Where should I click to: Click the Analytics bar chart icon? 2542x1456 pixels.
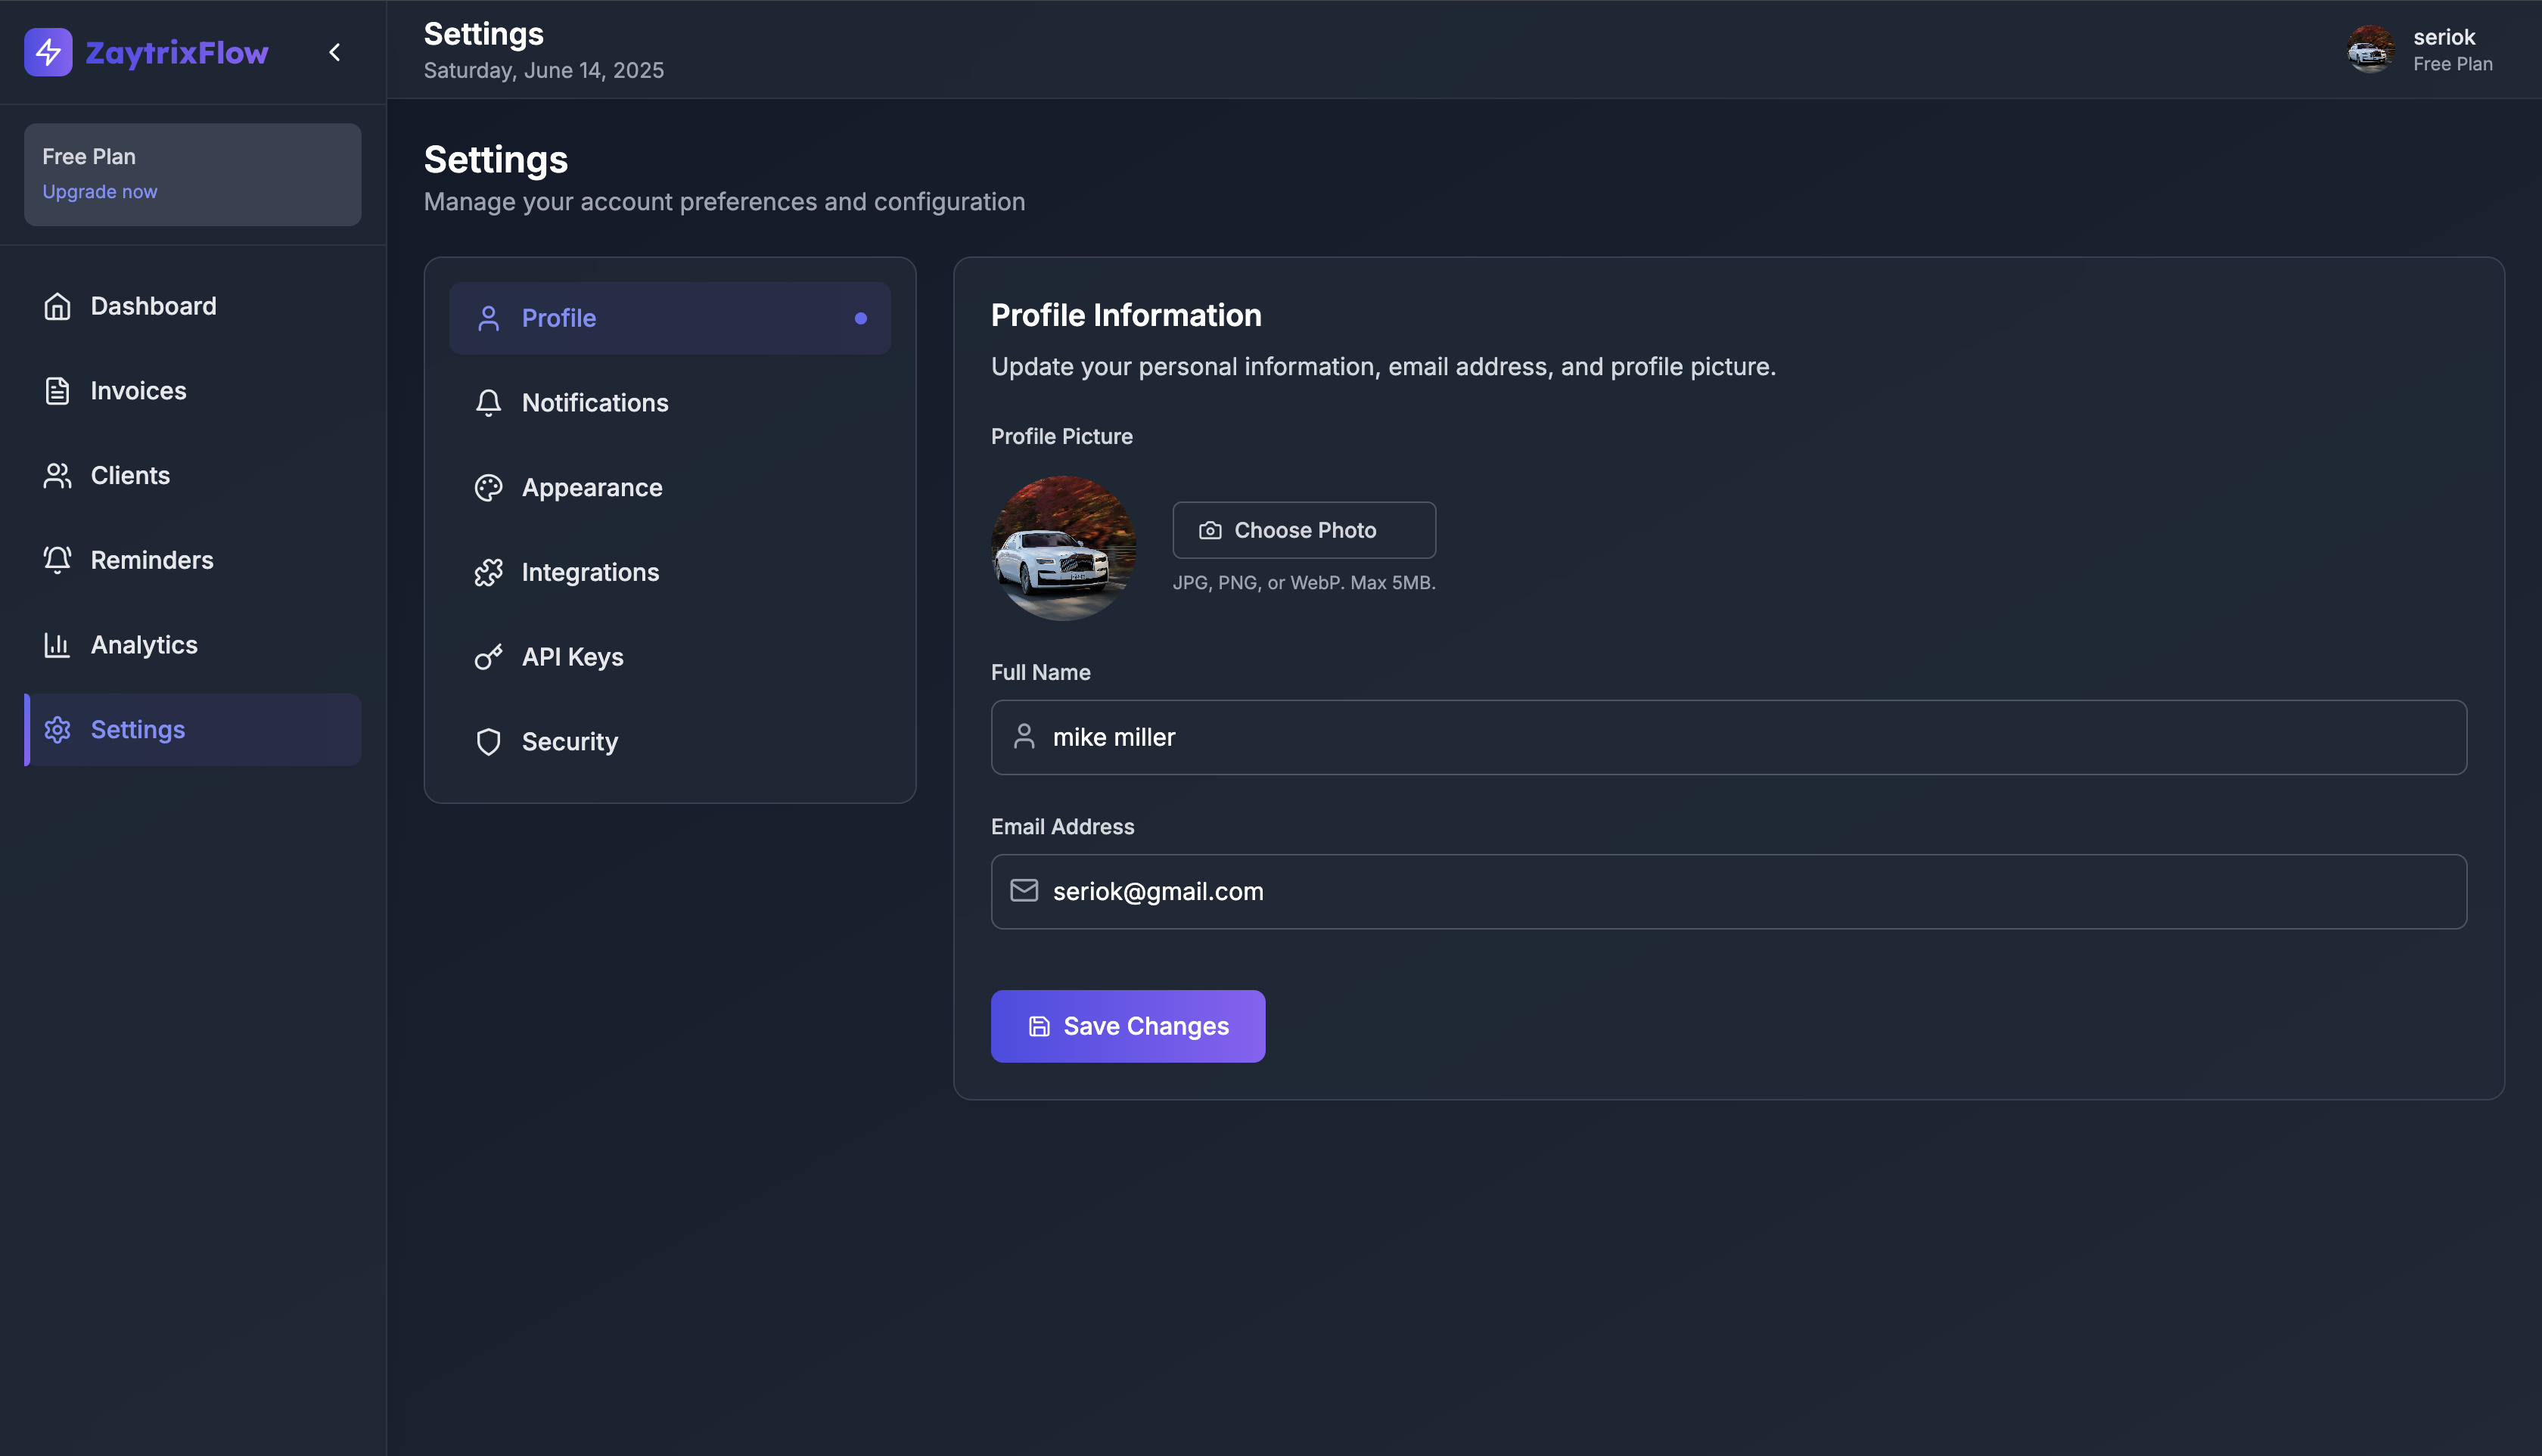pos(57,645)
